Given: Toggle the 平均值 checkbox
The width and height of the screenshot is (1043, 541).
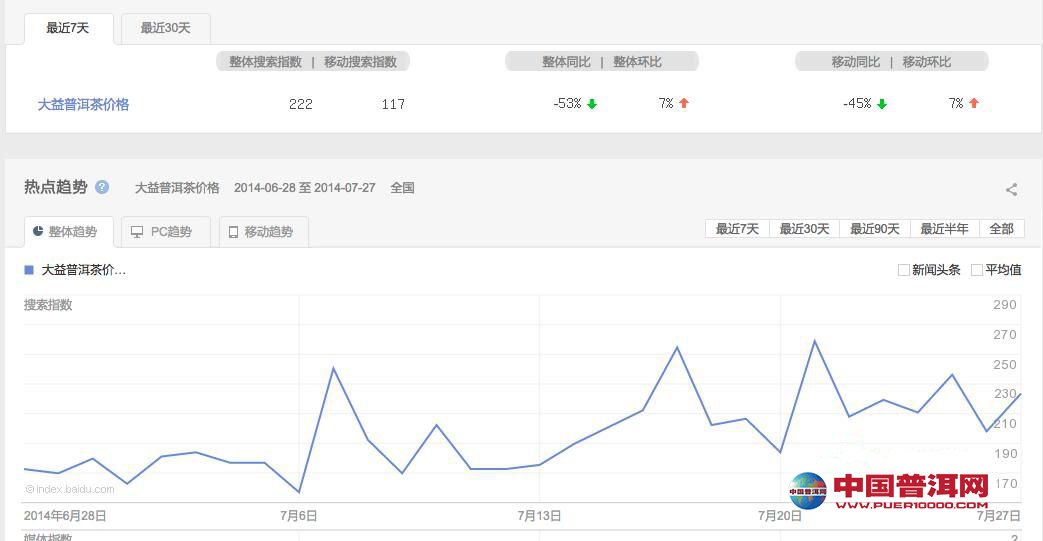Looking at the screenshot, I should pyautogui.click(x=977, y=270).
